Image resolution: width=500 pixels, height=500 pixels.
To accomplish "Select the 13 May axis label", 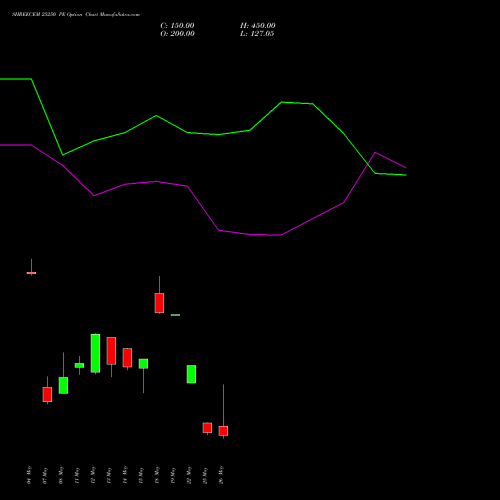I will [x=109, y=475].
